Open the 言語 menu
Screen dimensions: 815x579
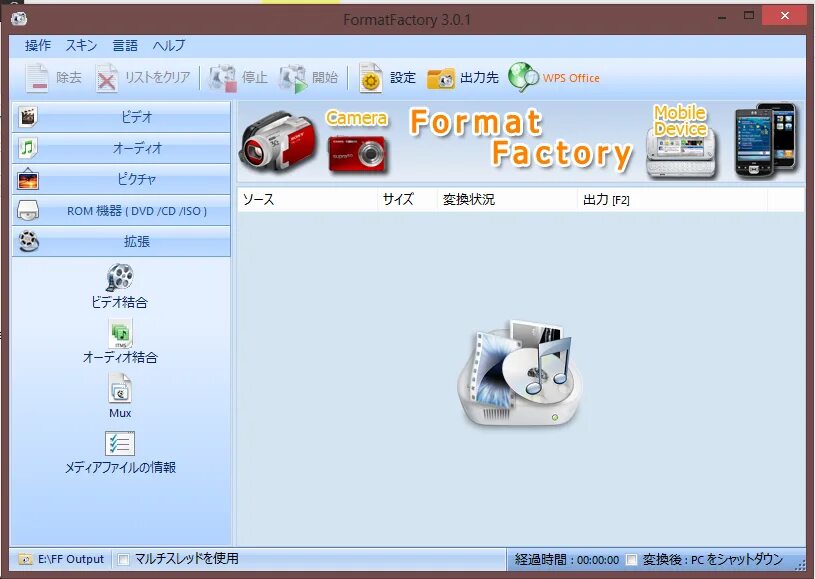pyautogui.click(x=125, y=46)
